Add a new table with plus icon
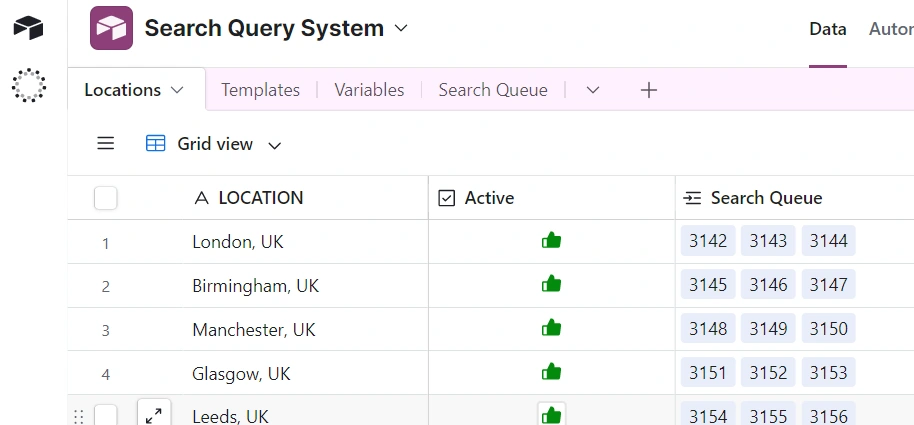This screenshot has width=914, height=425. click(x=649, y=90)
